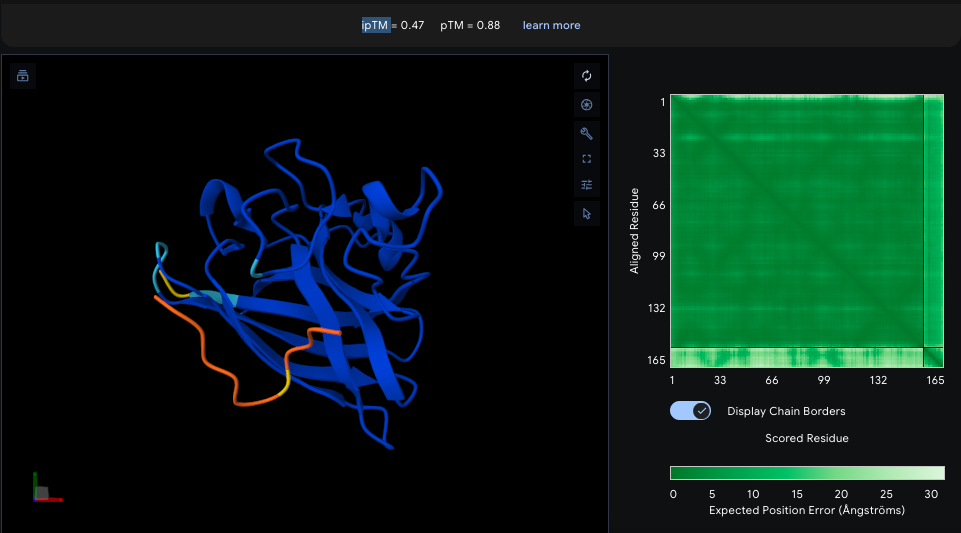Image resolution: width=961 pixels, height=533 pixels.
Task: Click the Expected Position Error color scale bar
Action: click(807, 473)
